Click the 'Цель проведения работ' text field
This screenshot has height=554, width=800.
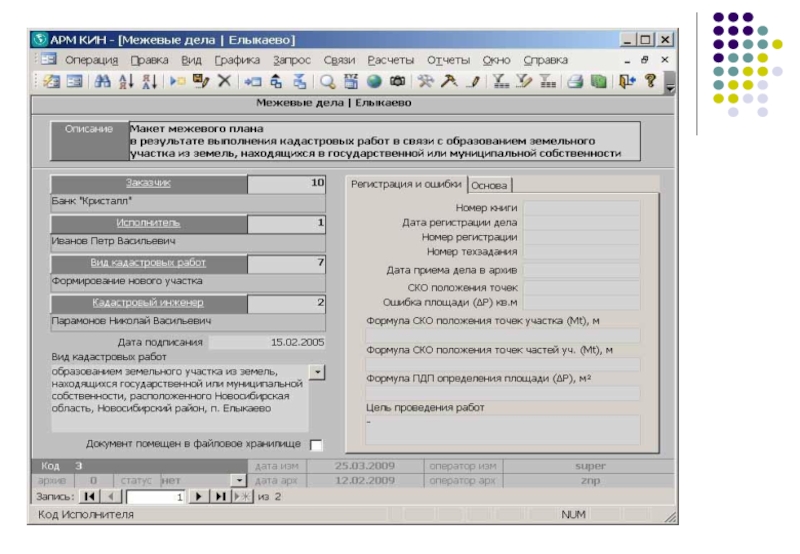(x=502, y=430)
